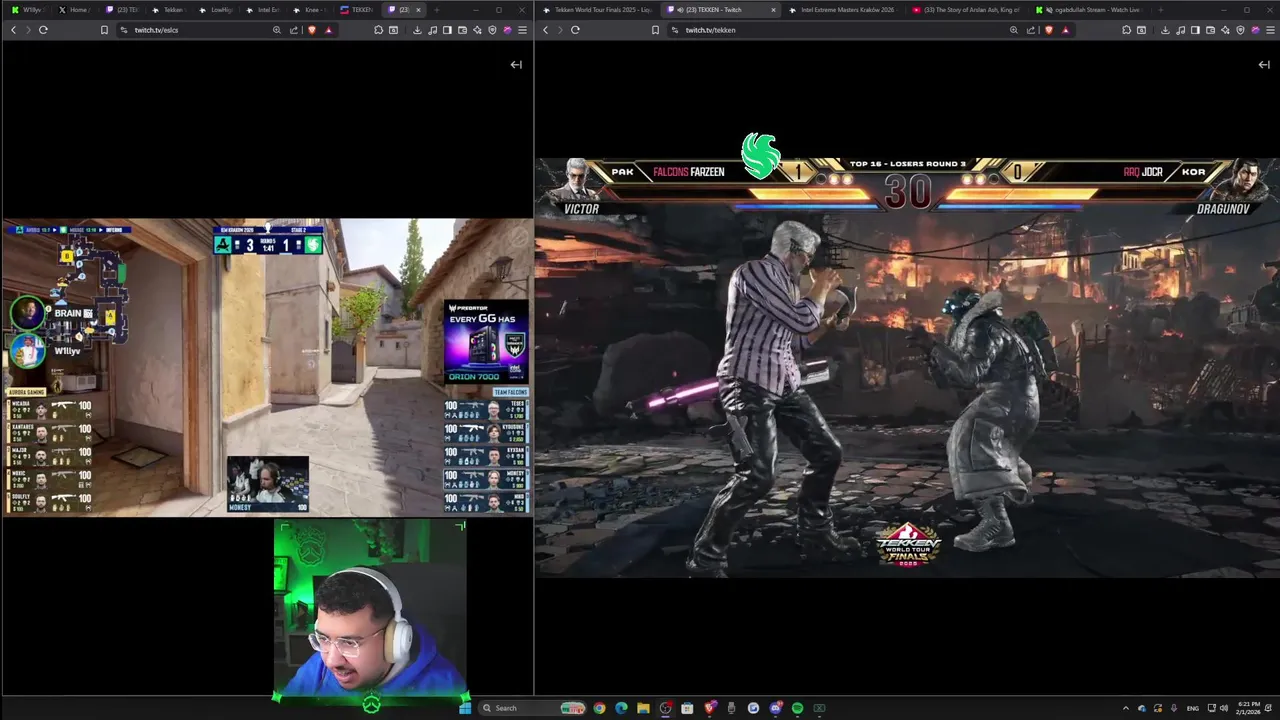Open File Explorer from the taskbar

(x=643, y=708)
